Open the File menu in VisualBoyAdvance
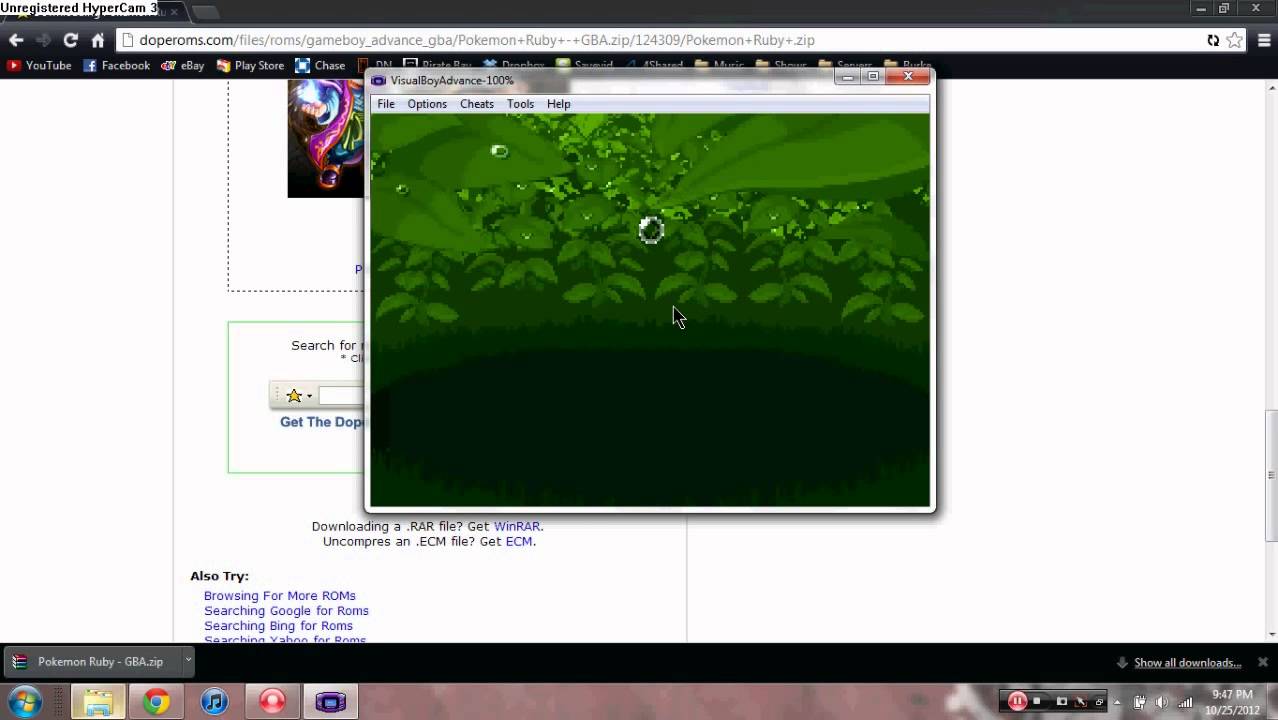 coord(386,104)
